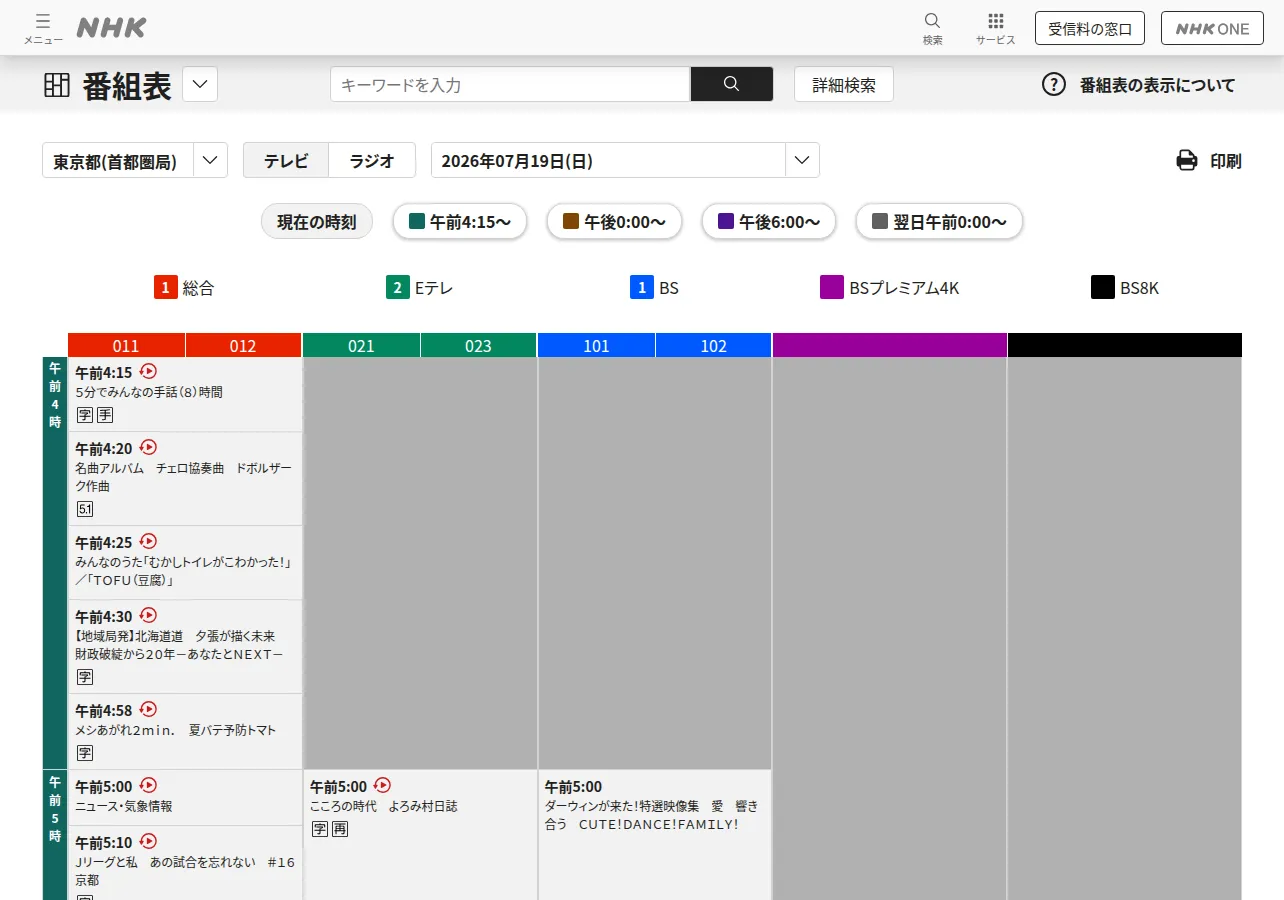1284x900 pixels.
Task: Open 詳細検索
Action: tap(844, 85)
